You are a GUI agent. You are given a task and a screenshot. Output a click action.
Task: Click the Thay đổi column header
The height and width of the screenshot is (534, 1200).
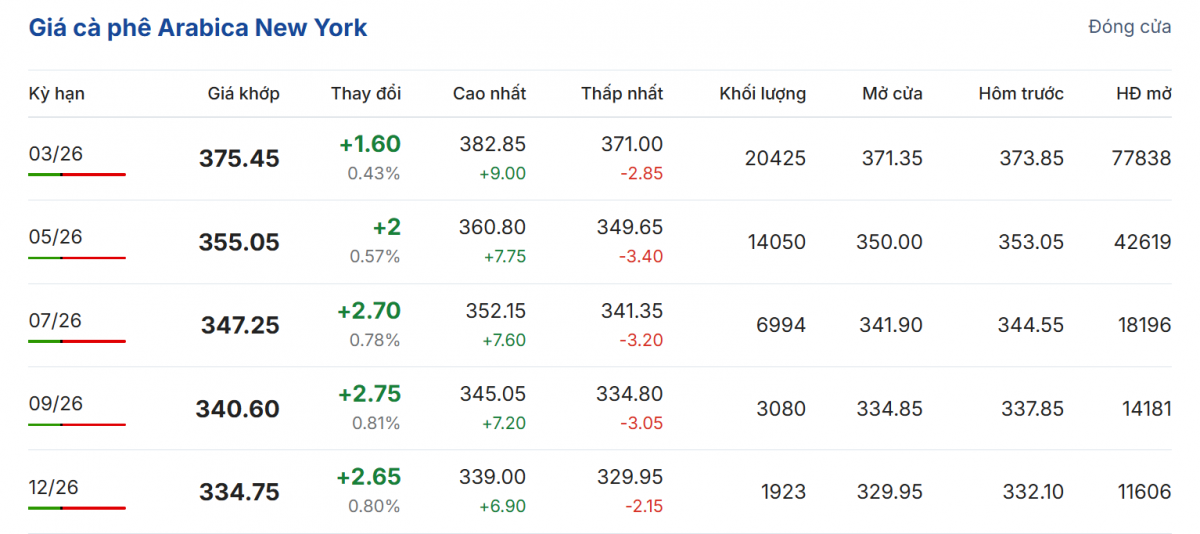coord(366,94)
